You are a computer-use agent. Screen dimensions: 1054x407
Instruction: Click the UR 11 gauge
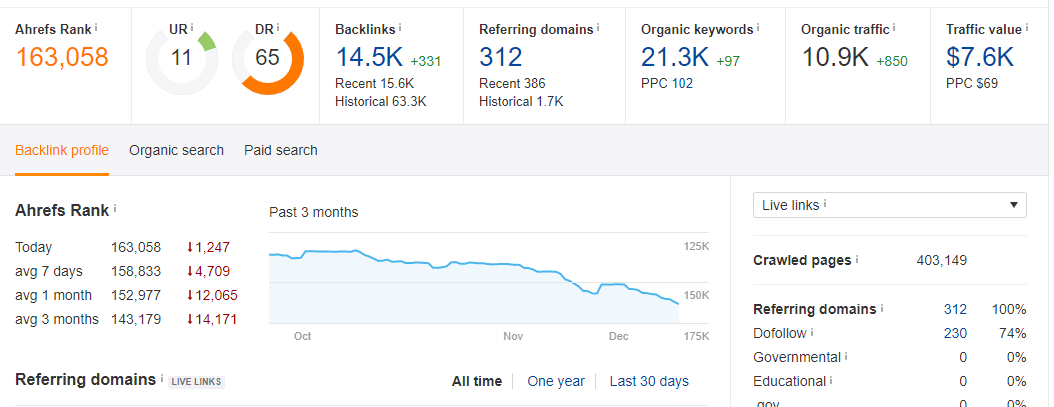pos(181,59)
